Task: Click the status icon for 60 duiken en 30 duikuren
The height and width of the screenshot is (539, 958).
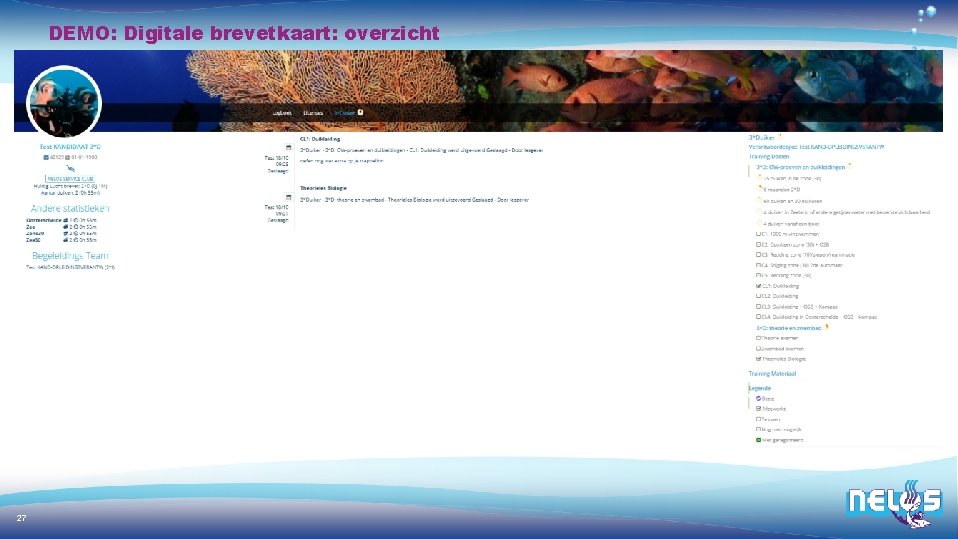Action: 760,200
